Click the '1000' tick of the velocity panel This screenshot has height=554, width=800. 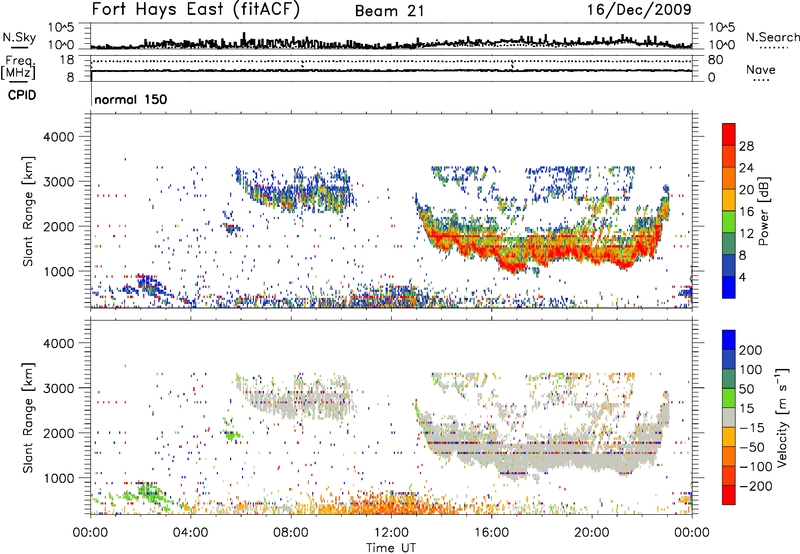pyautogui.click(x=58, y=478)
